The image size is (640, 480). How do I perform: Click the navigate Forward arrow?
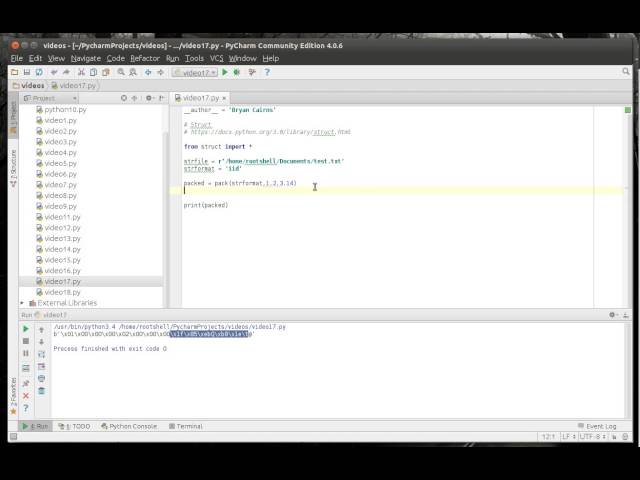point(160,72)
